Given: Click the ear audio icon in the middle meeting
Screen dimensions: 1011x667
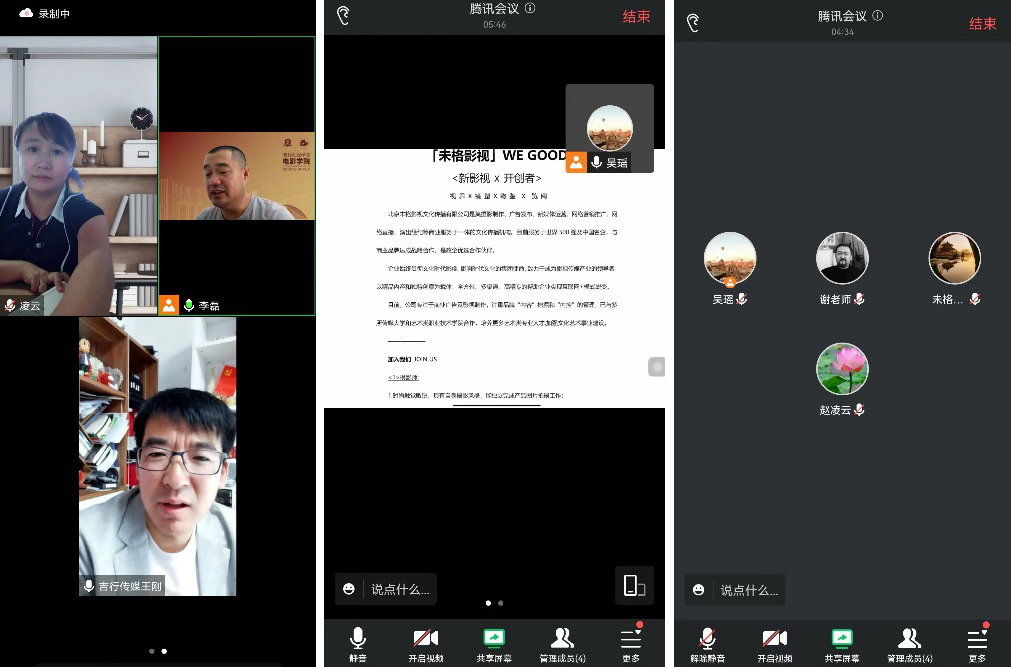Looking at the screenshot, I should pos(343,16).
